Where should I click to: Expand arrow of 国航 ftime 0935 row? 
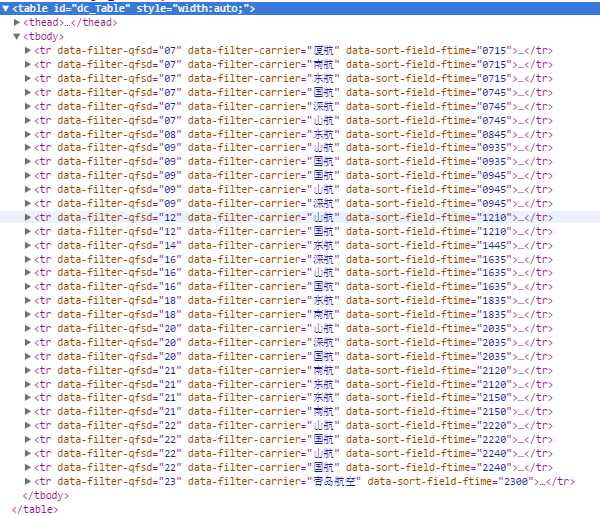[x=28, y=161]
